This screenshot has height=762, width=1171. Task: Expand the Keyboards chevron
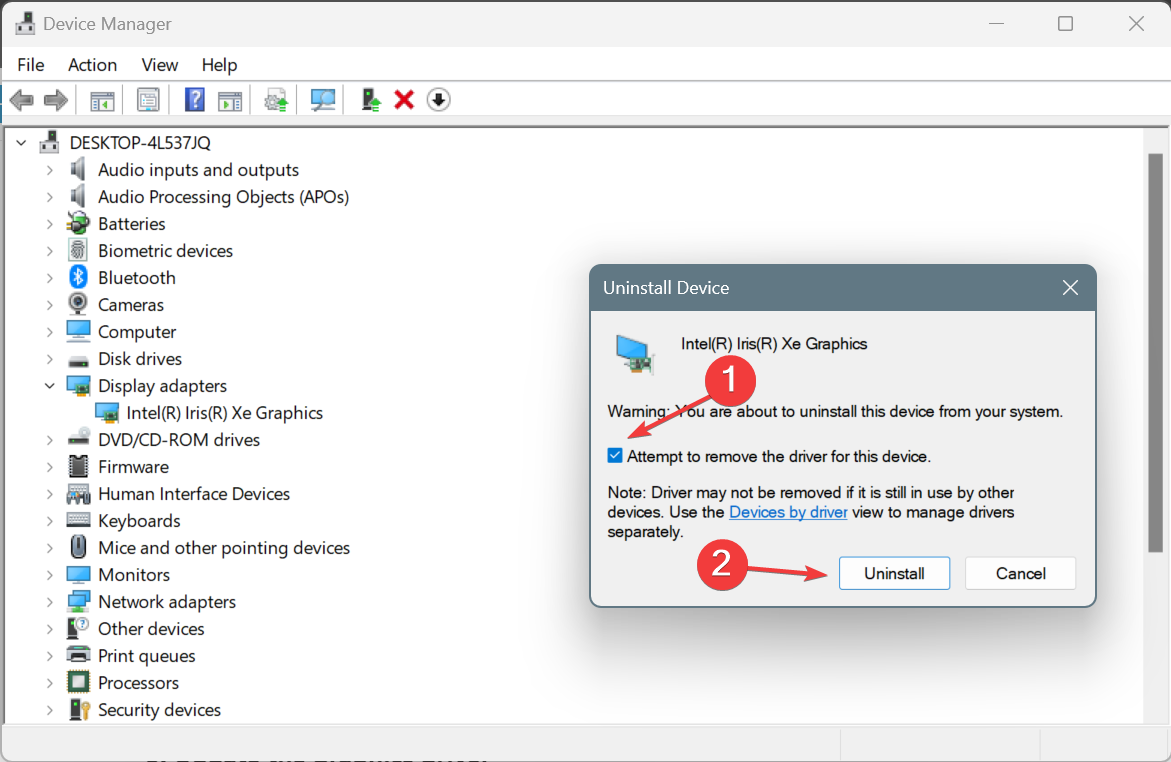click(x=49, y=521)
